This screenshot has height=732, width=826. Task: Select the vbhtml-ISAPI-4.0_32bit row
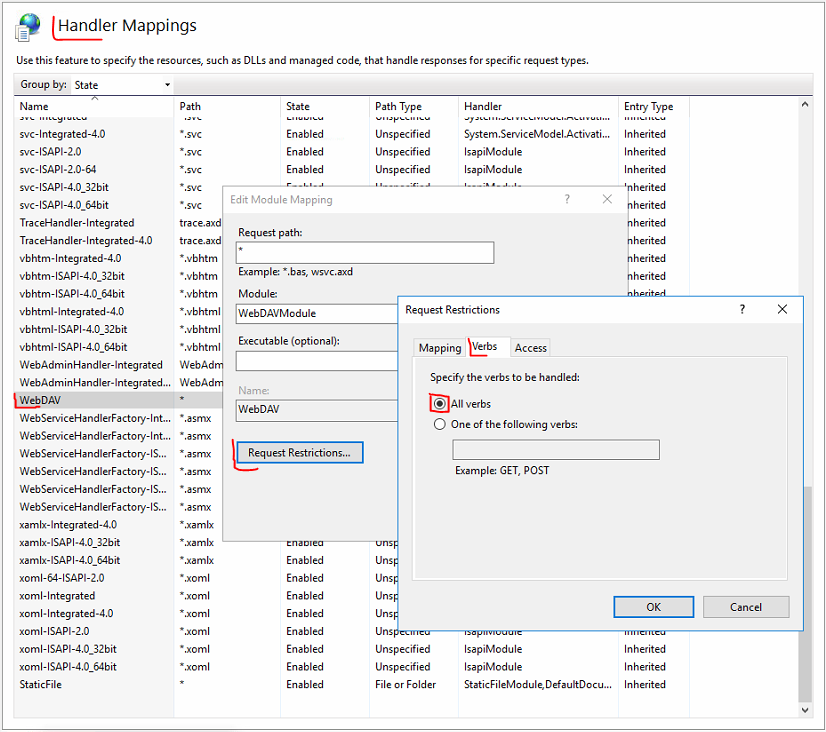point(73,329)
